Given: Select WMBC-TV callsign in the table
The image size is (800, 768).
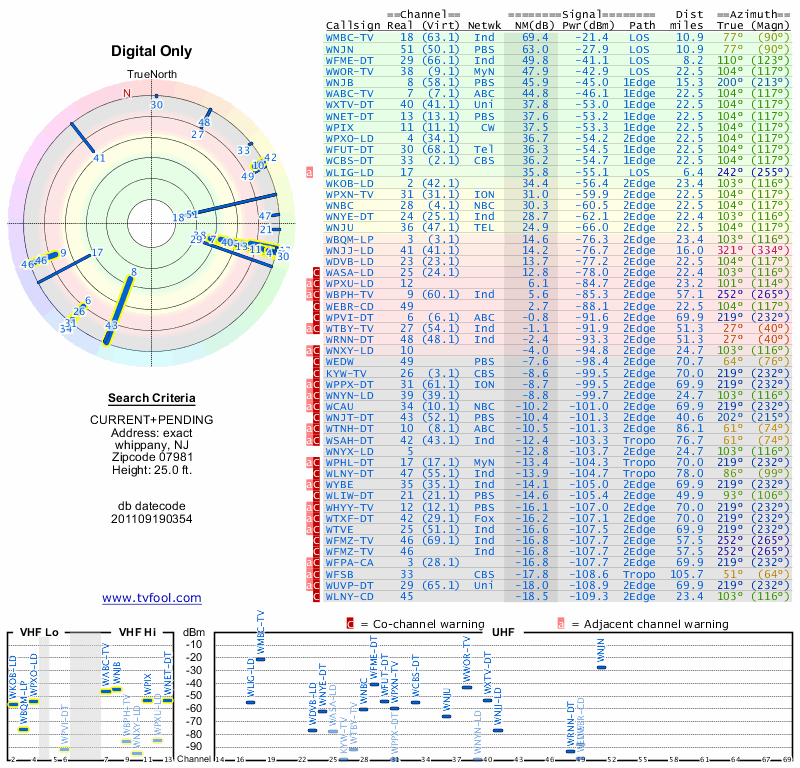Looking at the screenshot, I should click(349, 37).
